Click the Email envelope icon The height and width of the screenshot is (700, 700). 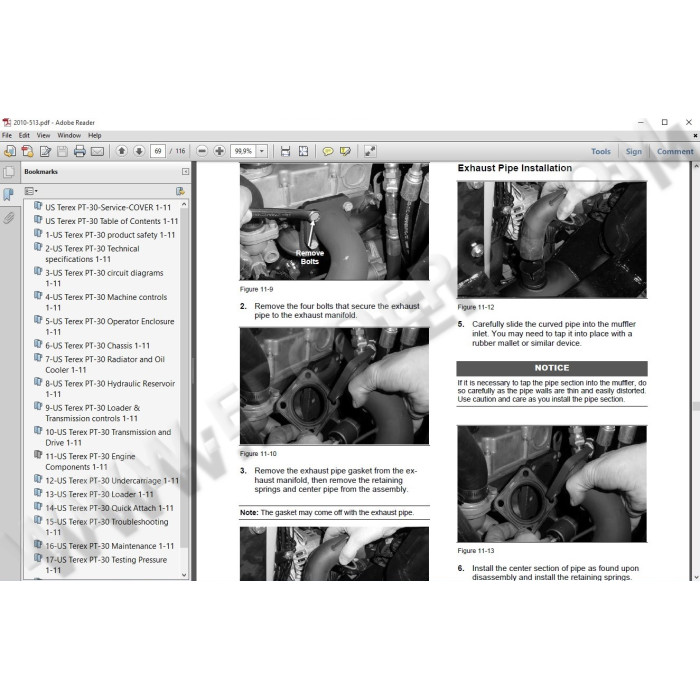point(97,152)
